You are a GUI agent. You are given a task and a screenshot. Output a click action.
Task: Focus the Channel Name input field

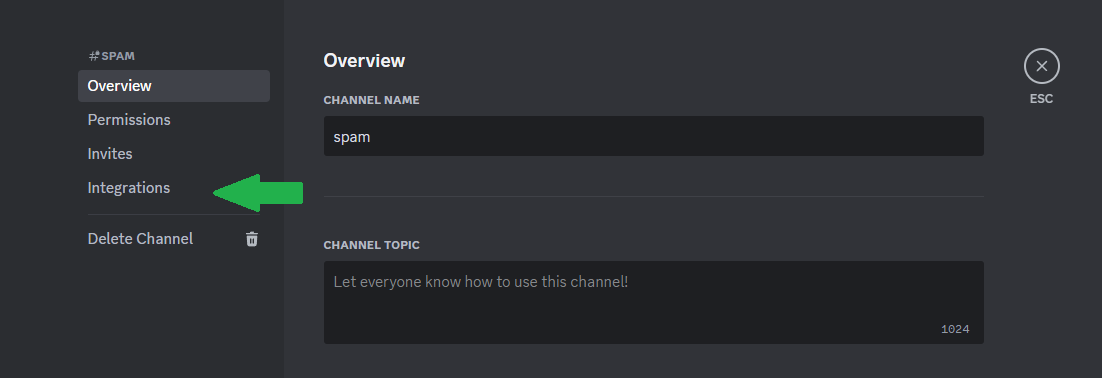tap(654, 136)
